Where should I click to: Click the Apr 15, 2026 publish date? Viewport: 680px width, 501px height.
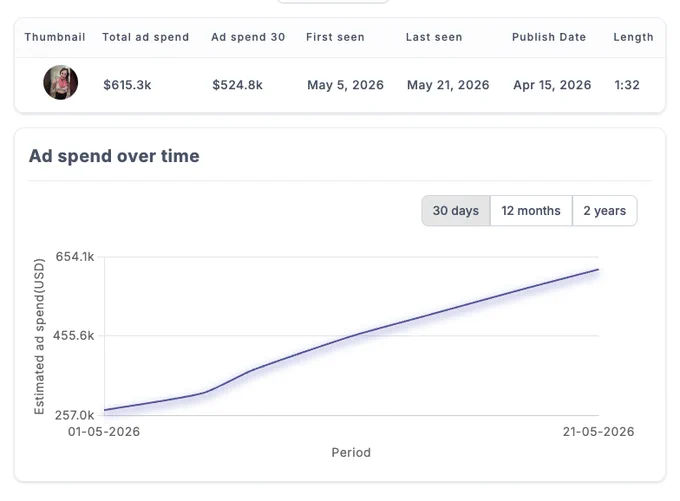coord(552,85)
